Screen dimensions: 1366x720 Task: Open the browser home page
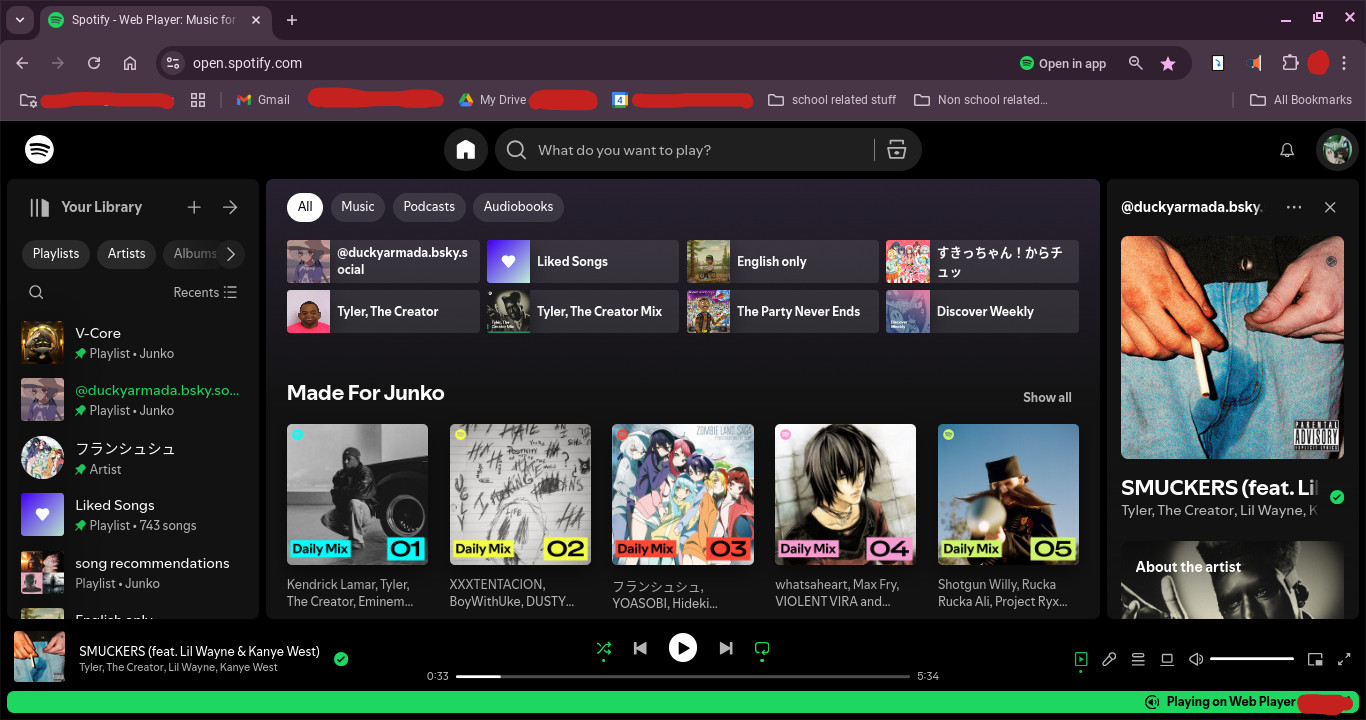pyautogui.click(x=130, y=63)
